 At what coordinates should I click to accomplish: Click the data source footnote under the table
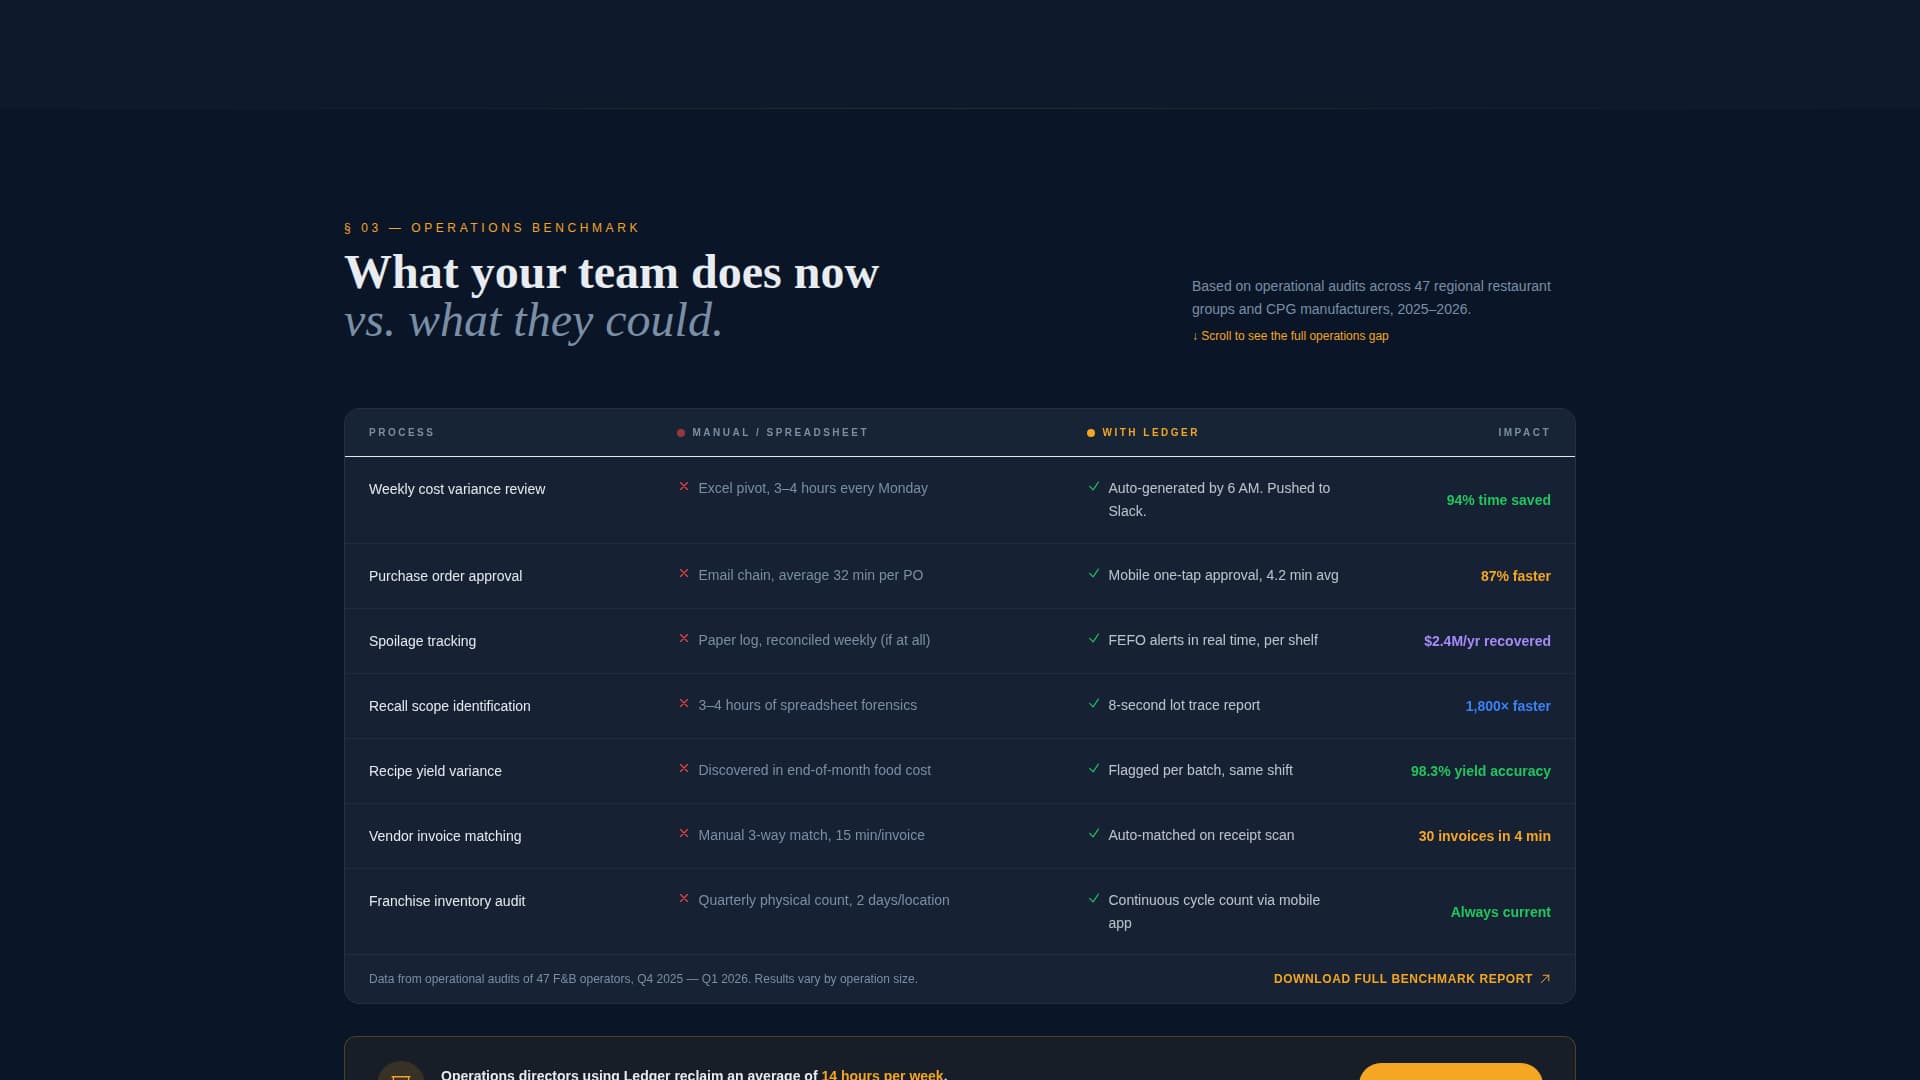click(643, 979)
